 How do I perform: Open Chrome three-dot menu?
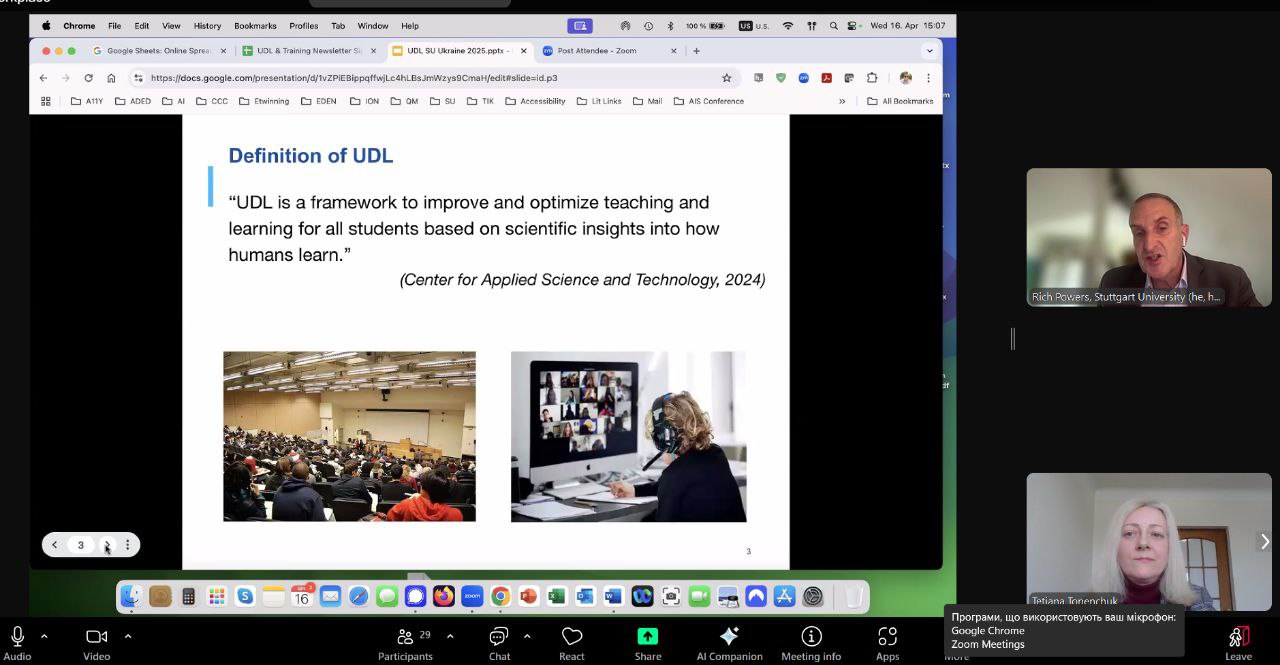[928, 78]
